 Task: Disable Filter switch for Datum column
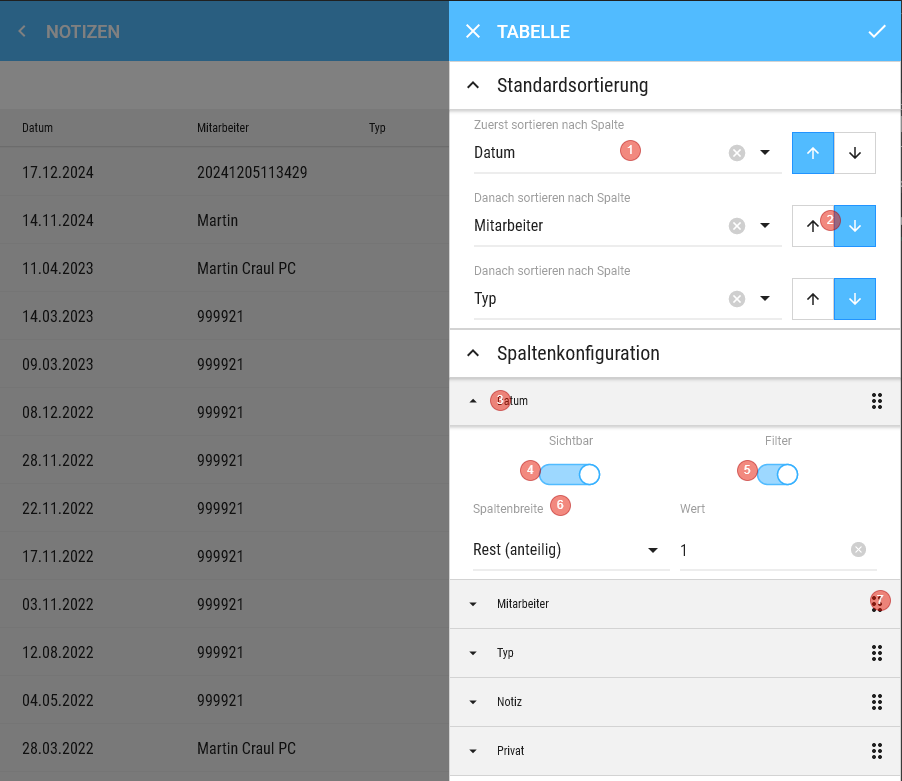pyautogui.click(x=778, y=474)
